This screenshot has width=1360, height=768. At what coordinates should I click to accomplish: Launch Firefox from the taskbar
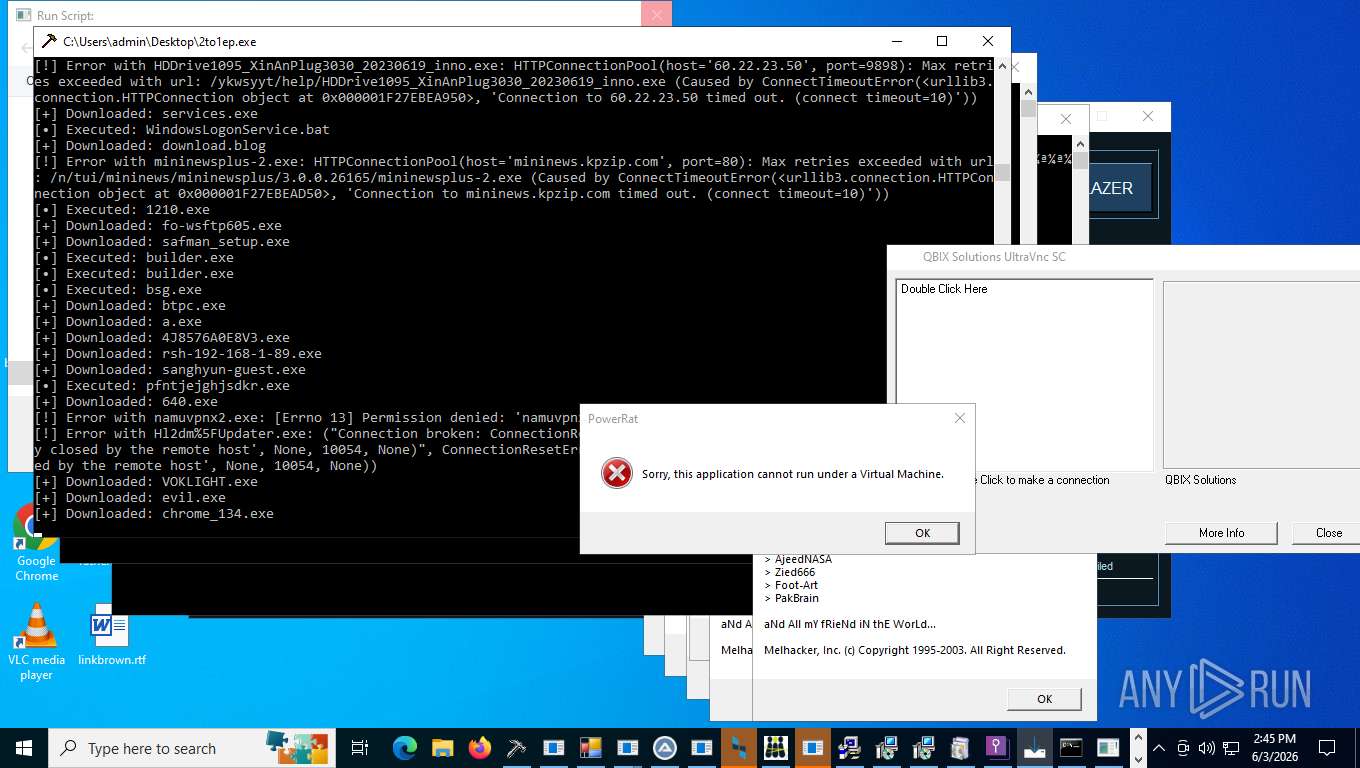click(x=480, y=748)
